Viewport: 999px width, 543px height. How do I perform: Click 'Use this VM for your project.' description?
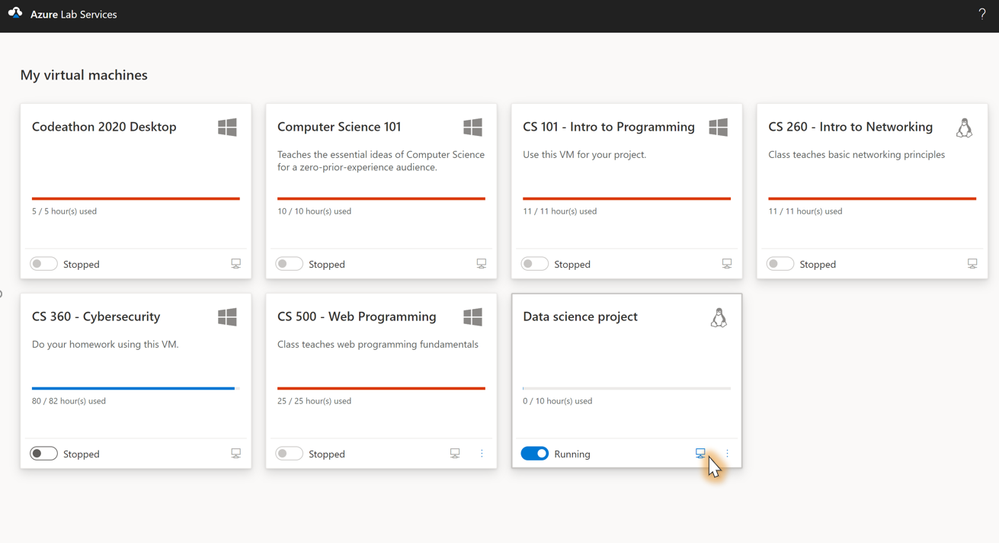click(584, 154)
